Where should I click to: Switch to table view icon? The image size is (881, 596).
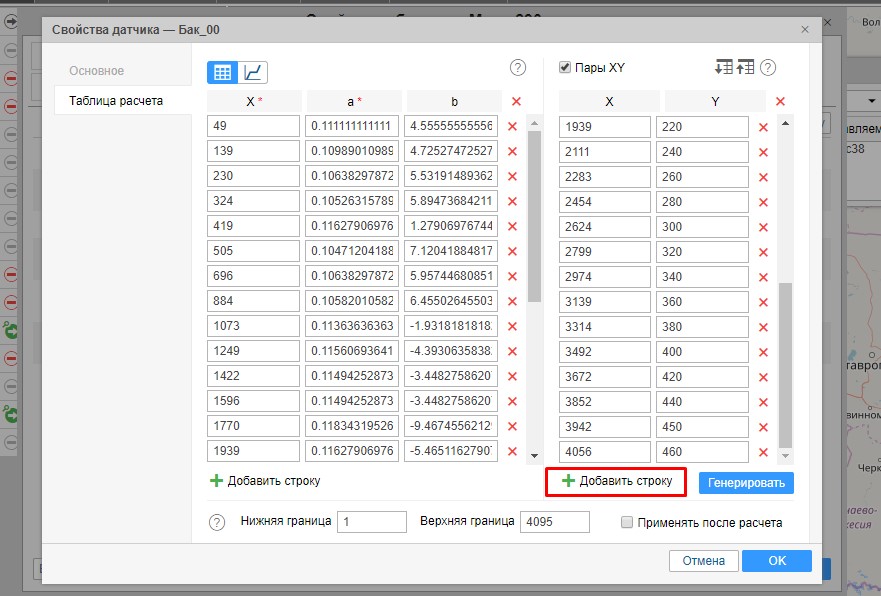point(222,72)
